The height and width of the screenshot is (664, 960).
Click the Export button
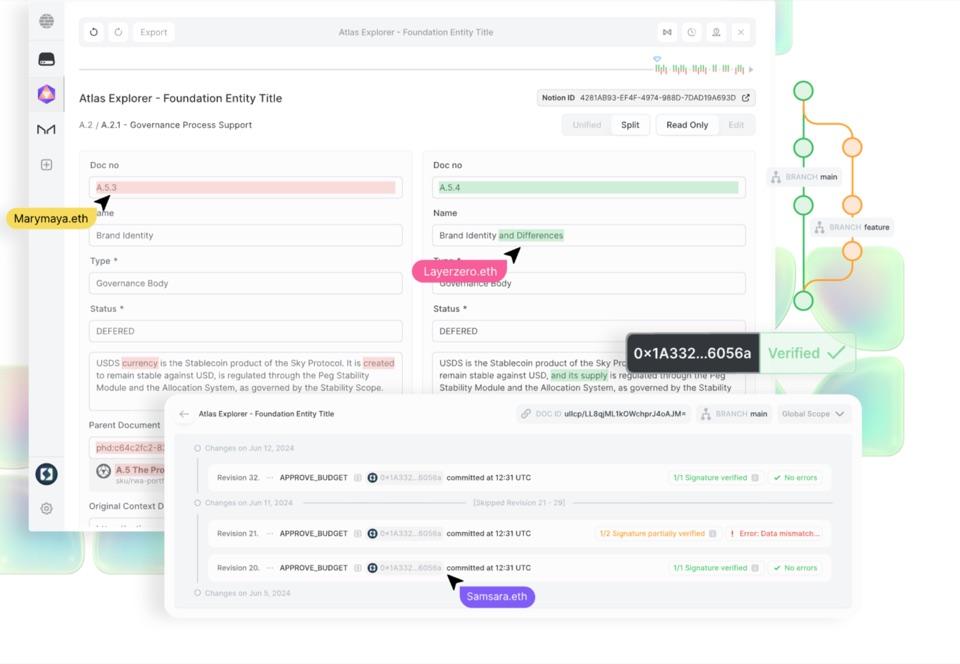pyautogui.click(x=153, y=32)
